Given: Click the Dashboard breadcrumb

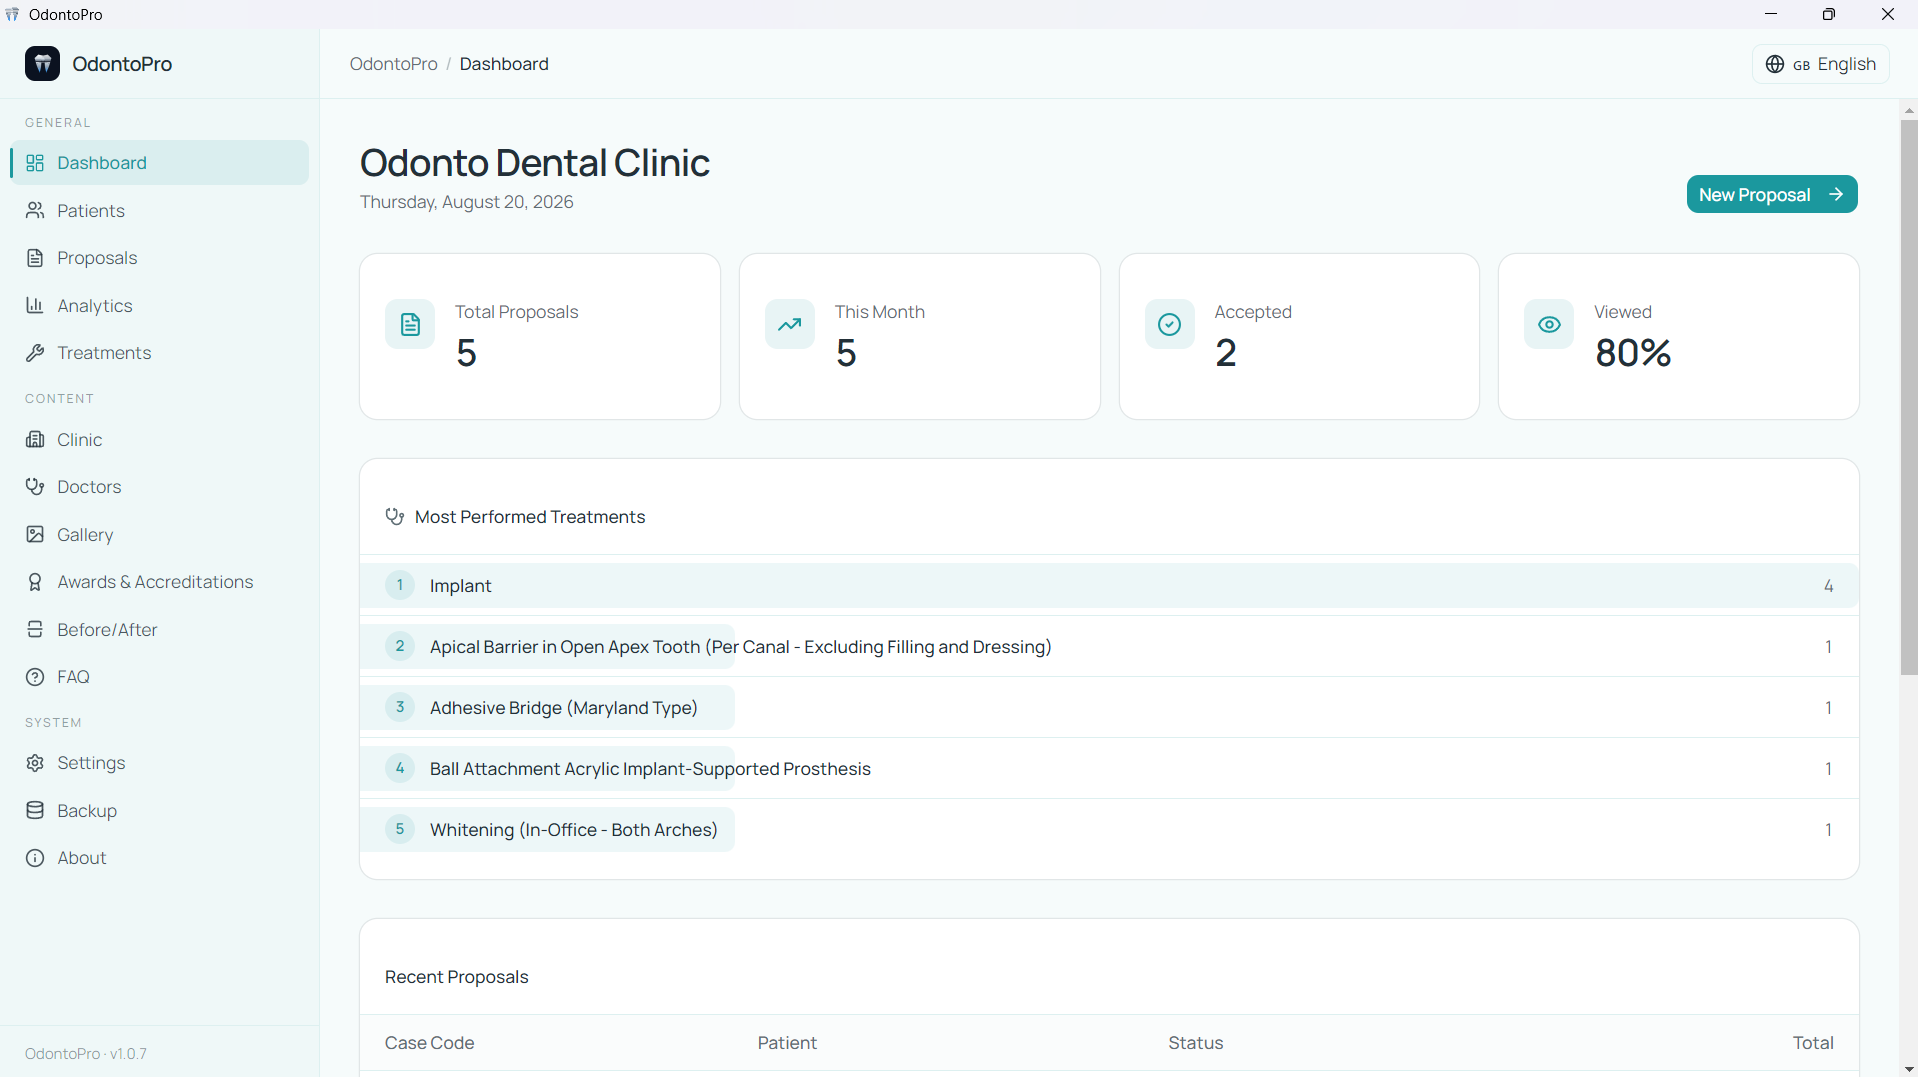Looking at the screenshot, I should (x=504, y=64).
